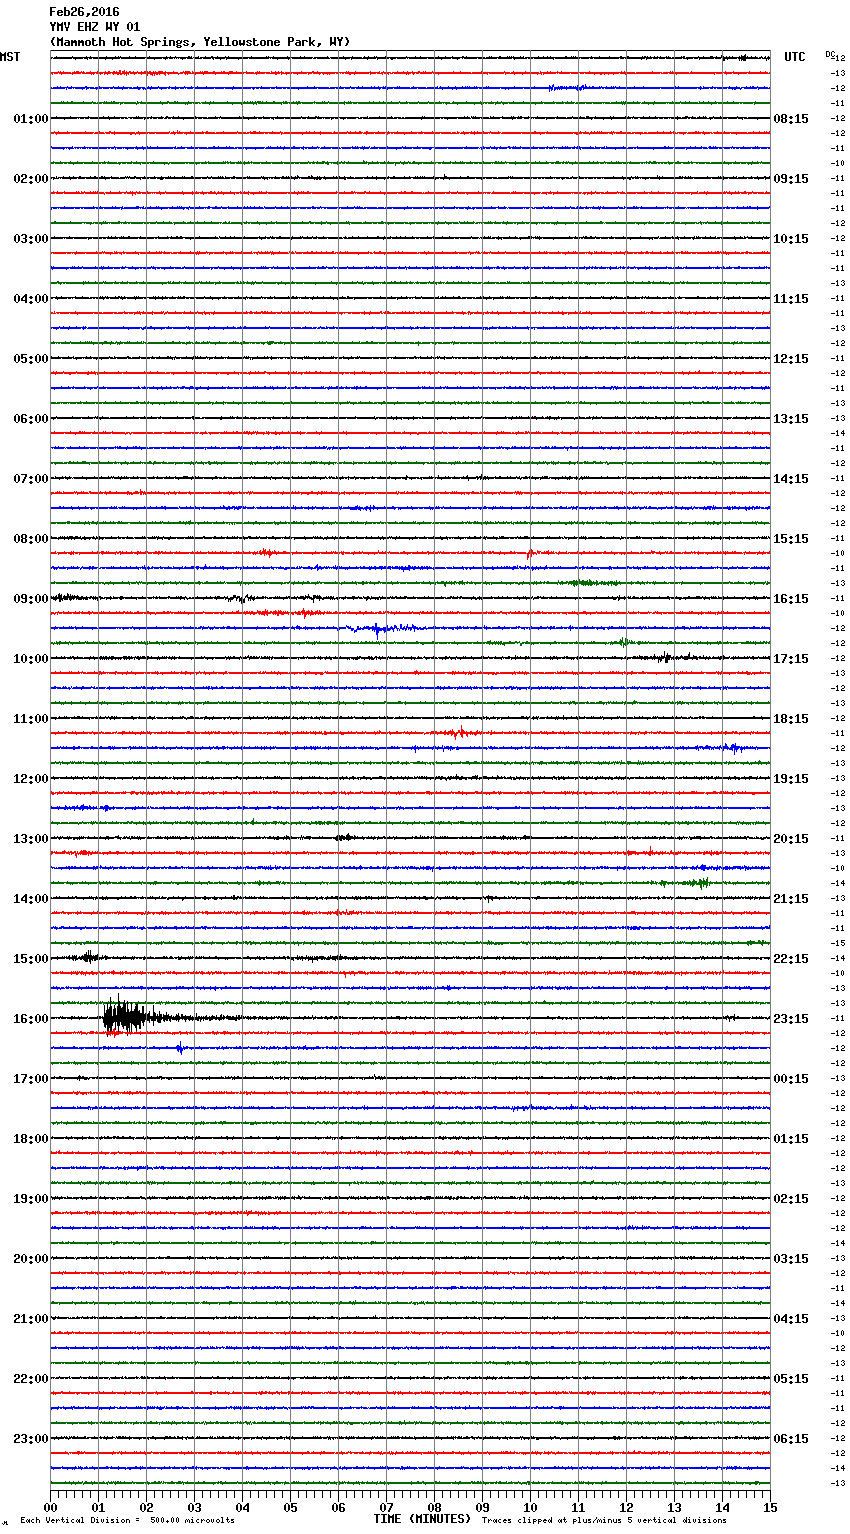The width and height of the screenshot is (850, 1534).
Task: Select the 10:00 MST hour label
Action: click(31, 659)
